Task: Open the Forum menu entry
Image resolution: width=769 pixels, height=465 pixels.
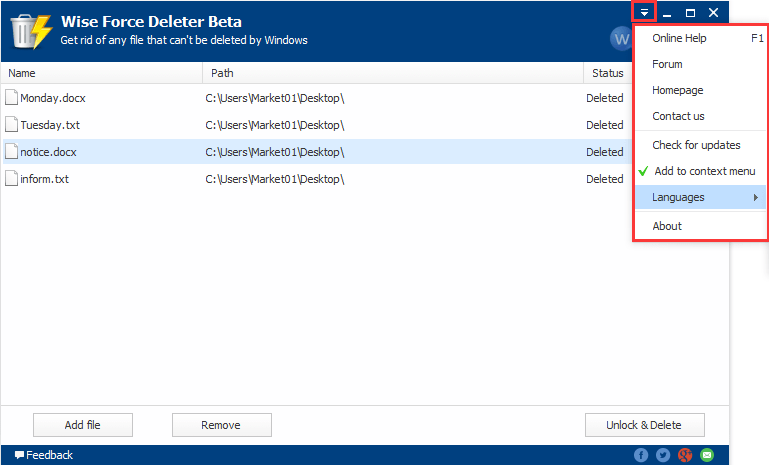Action: [x=667, y=64]
